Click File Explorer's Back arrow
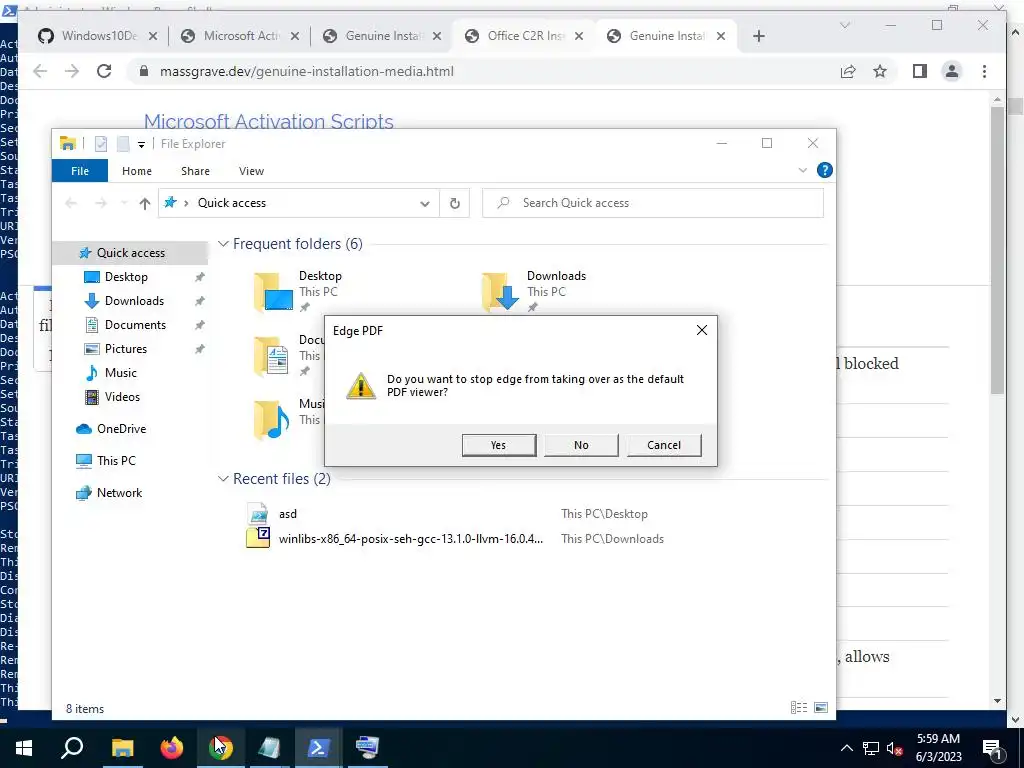 71,203
